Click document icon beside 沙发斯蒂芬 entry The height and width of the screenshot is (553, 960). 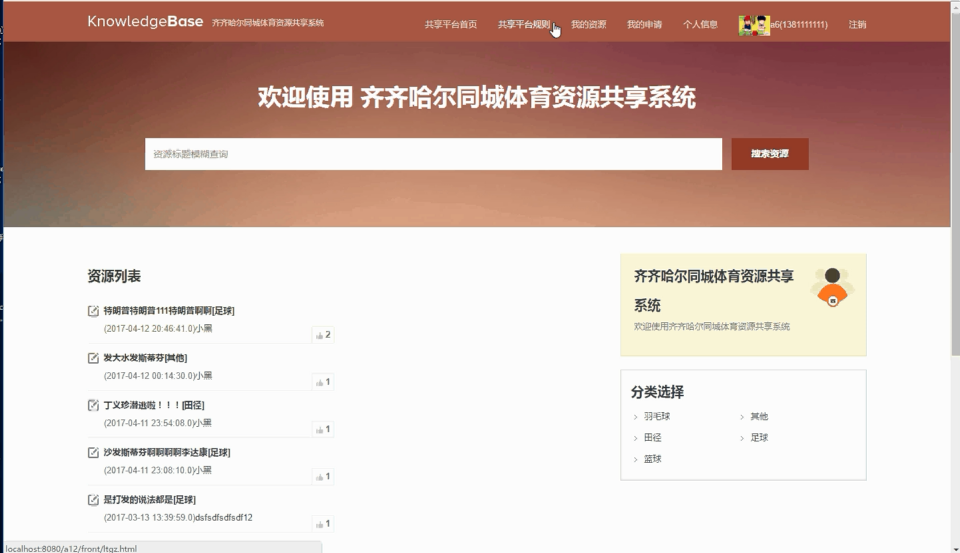pos(93,453)
